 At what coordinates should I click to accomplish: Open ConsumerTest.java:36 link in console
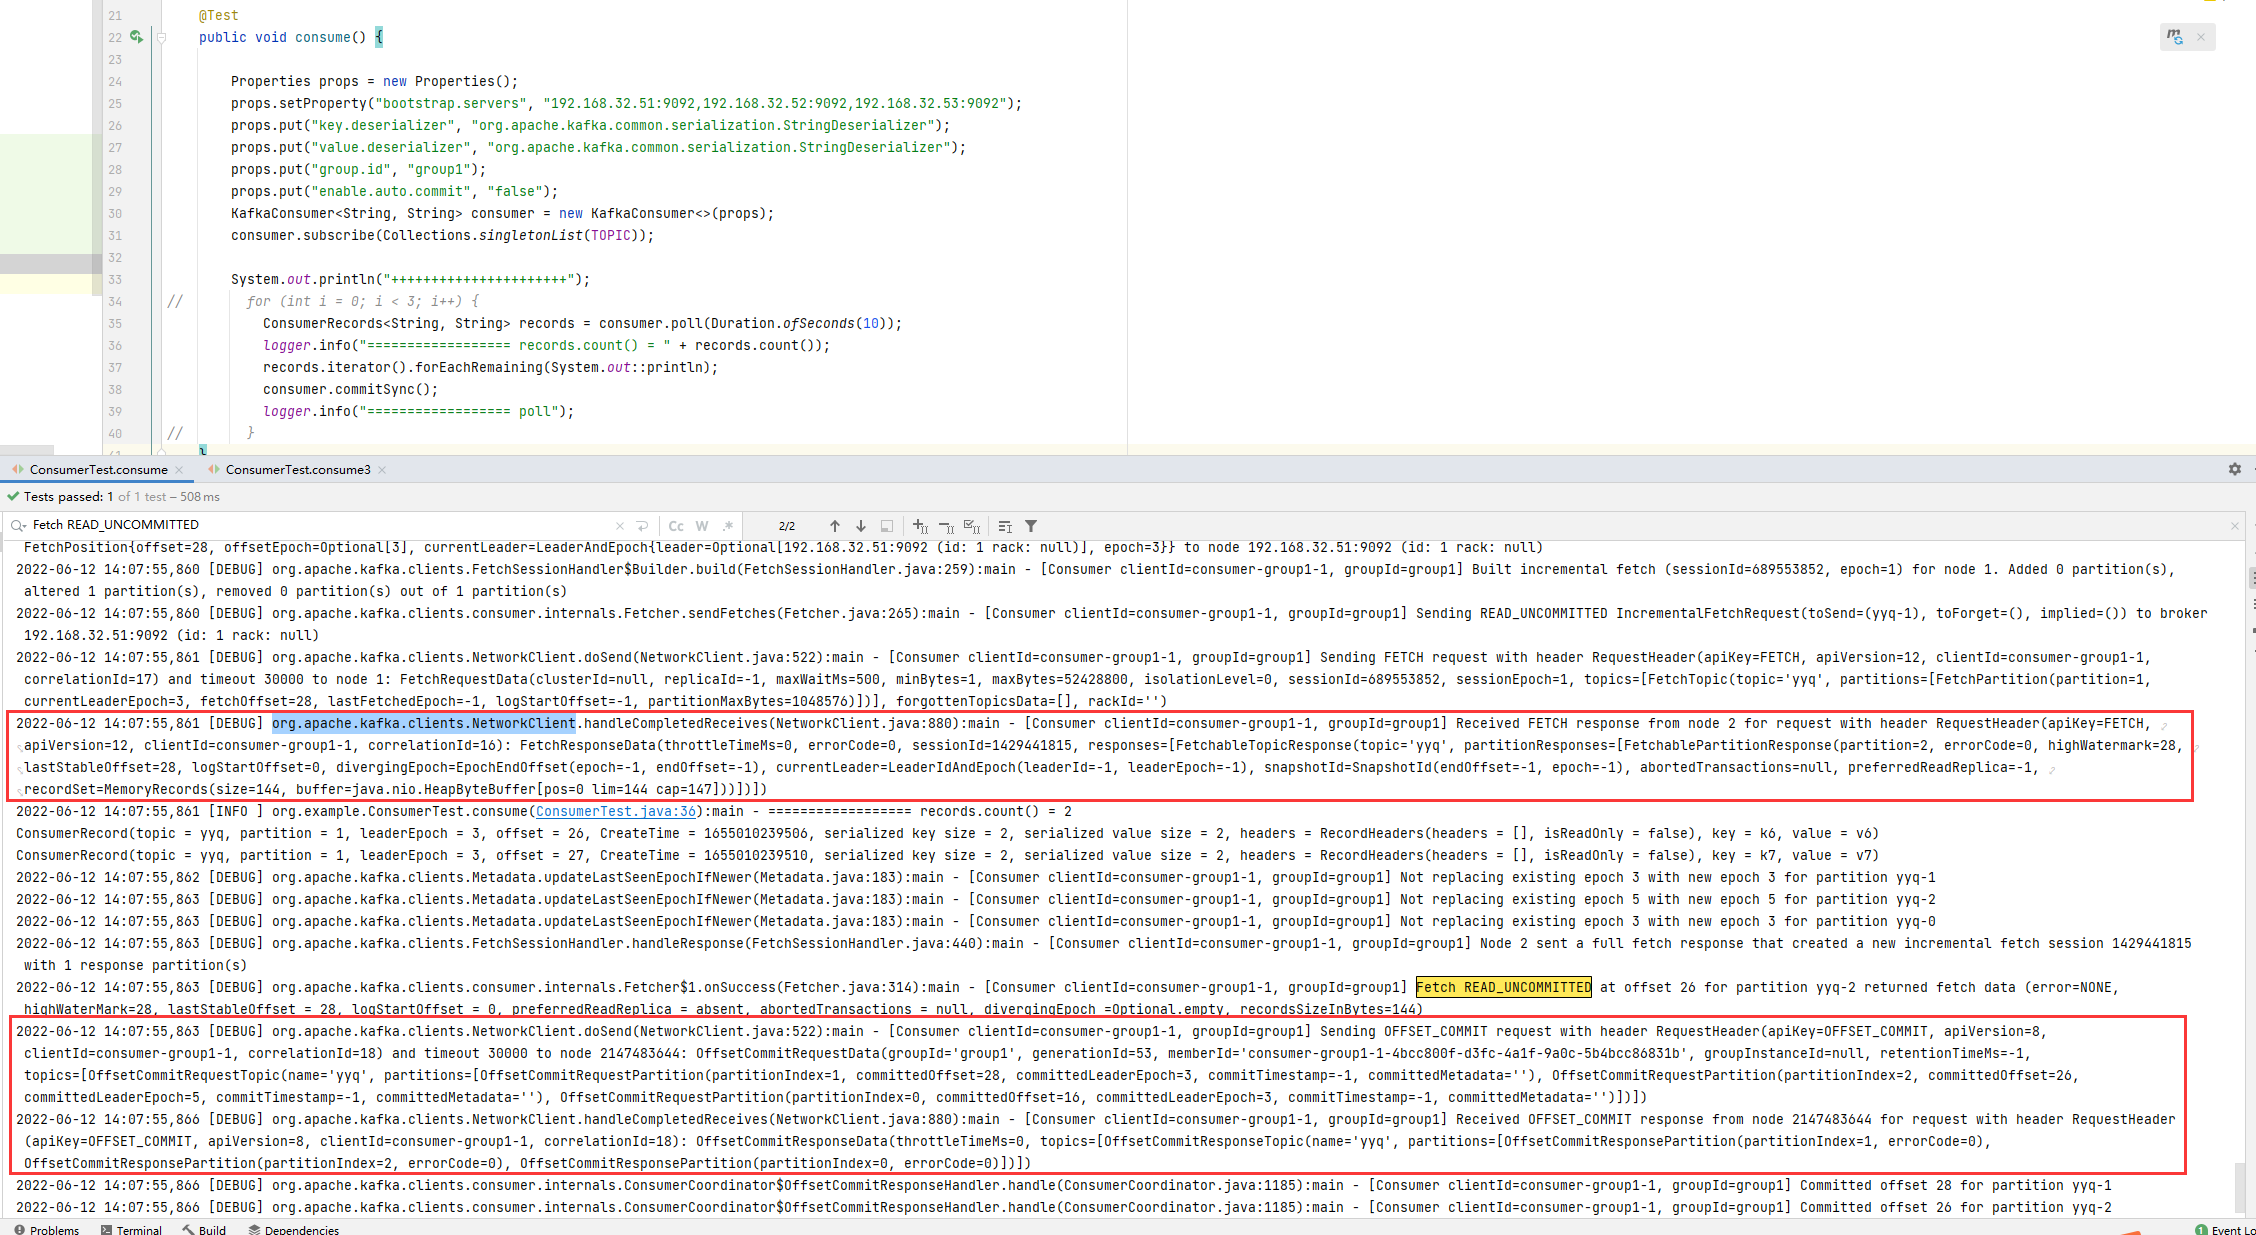615,811
